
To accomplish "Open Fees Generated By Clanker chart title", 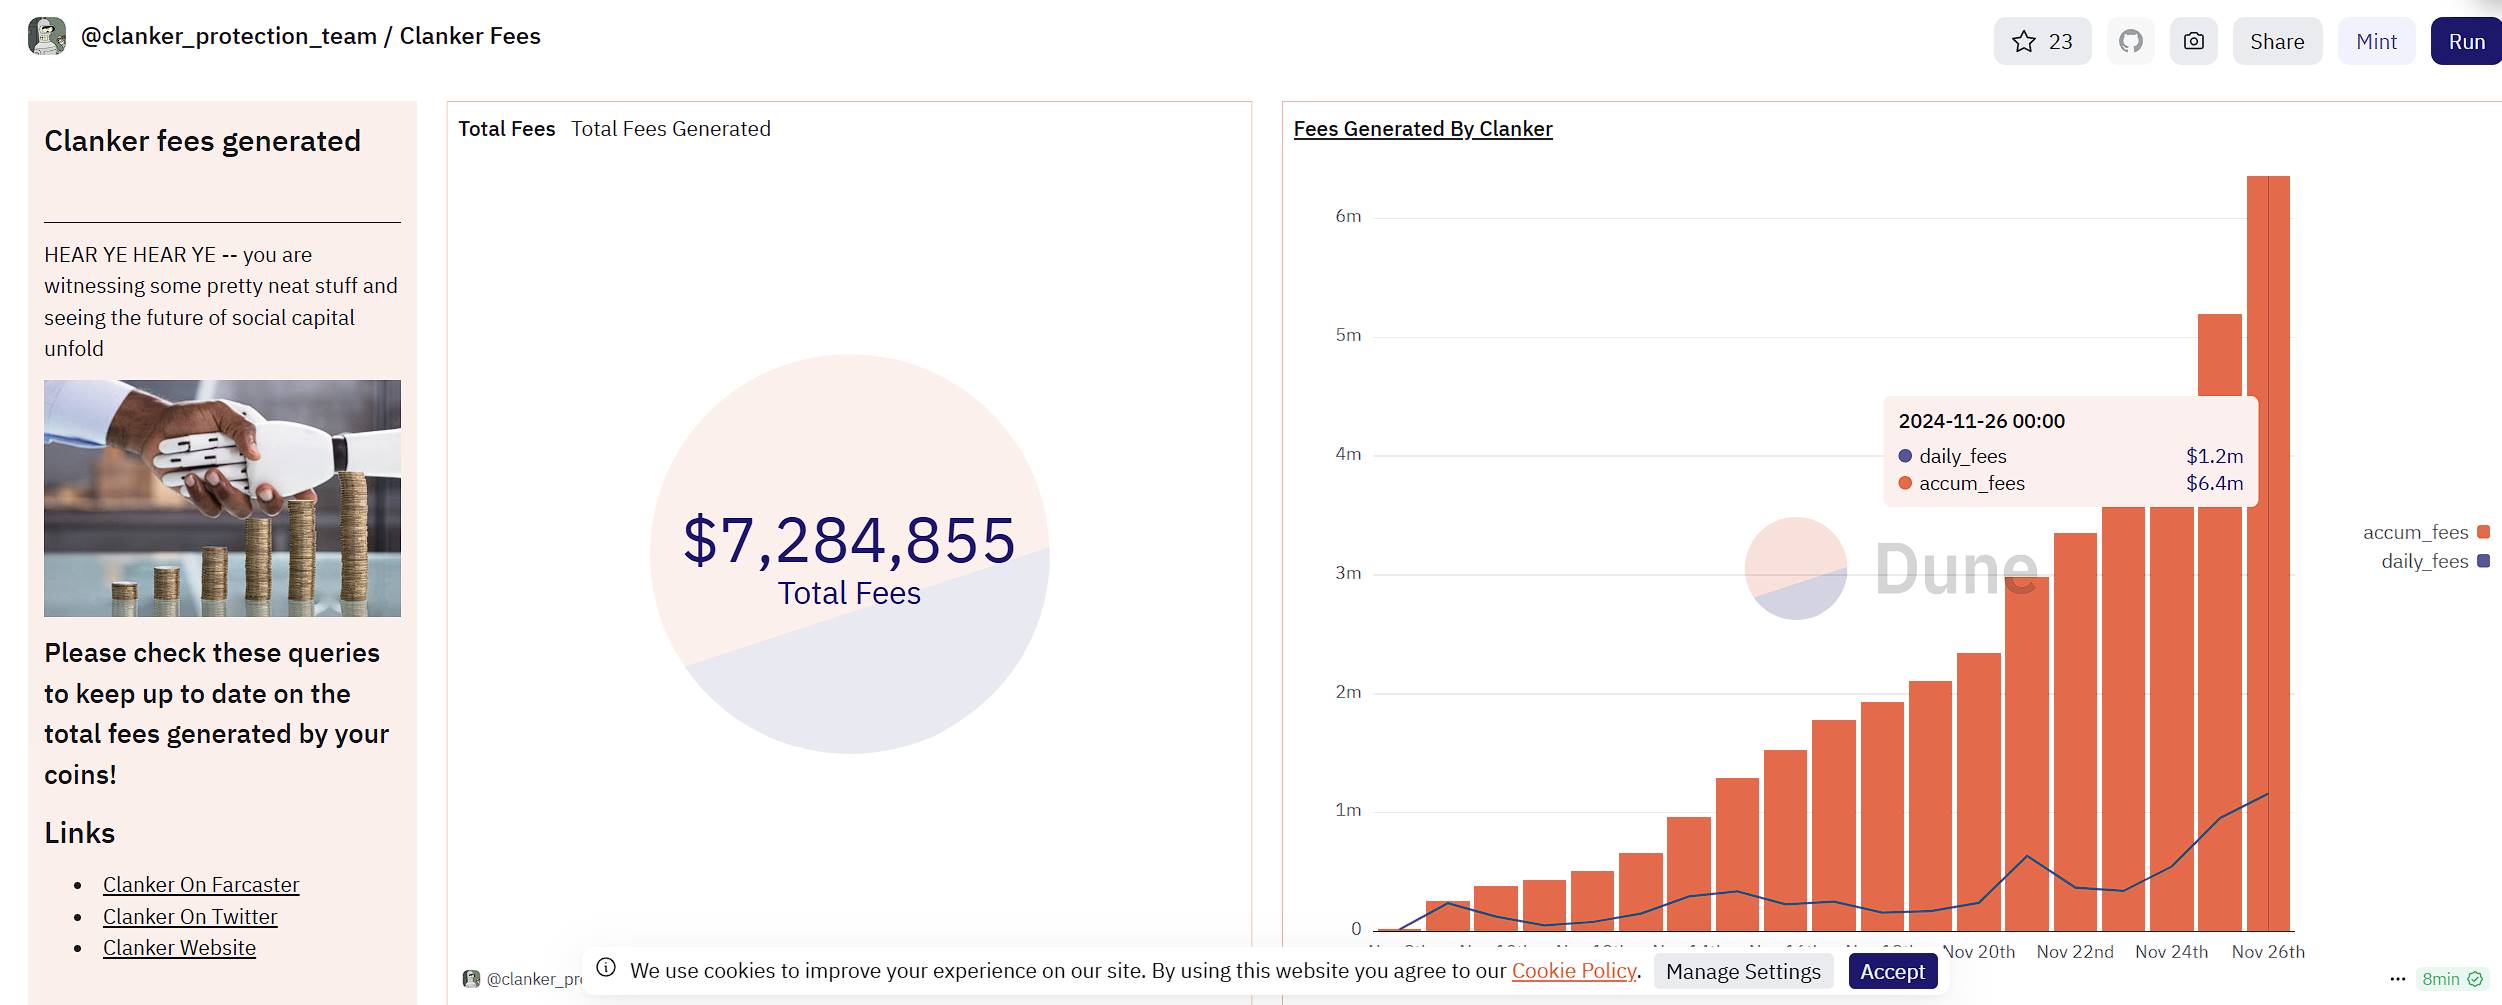I will coord(1423,129).
